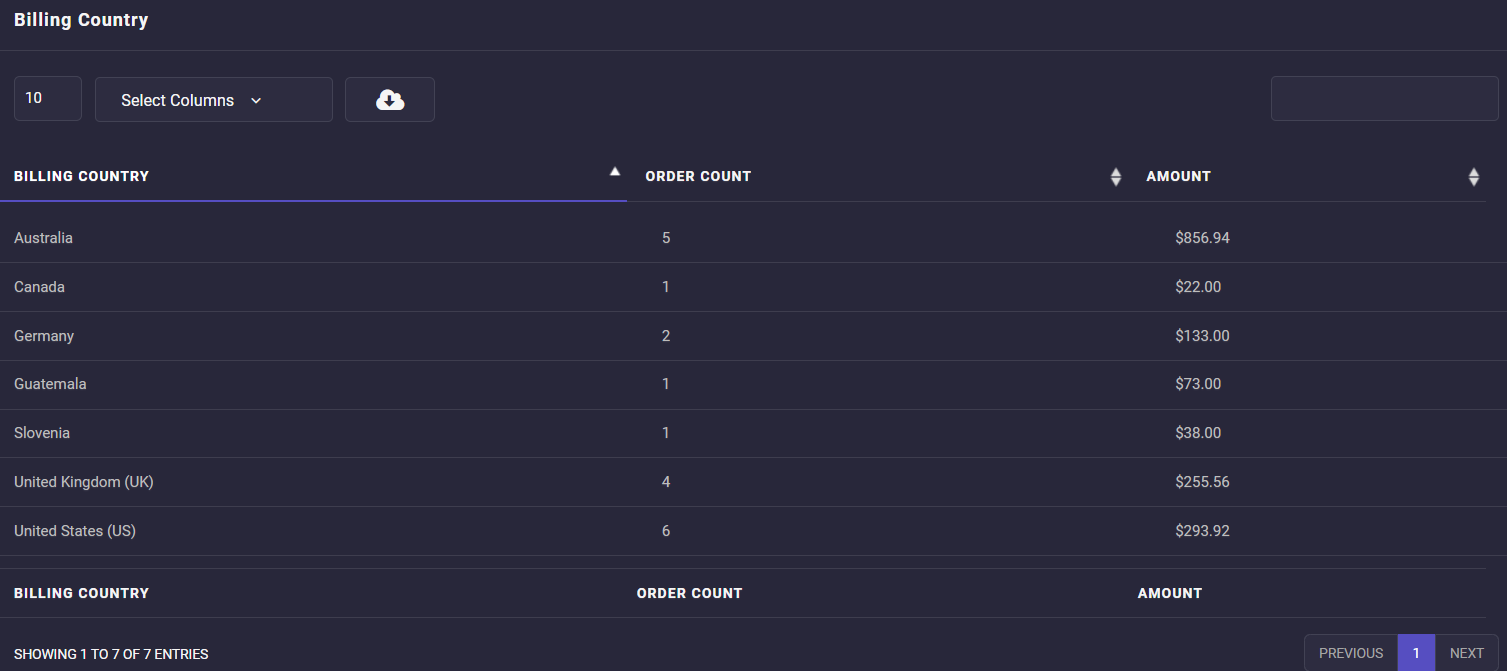Click the entries-per-page field showing 10

[48, 99]
